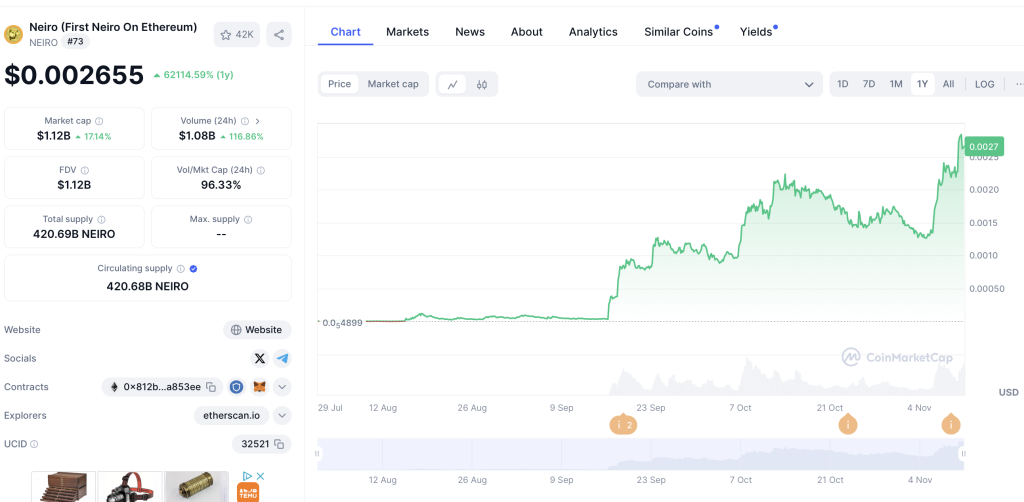Viewport: 1024px width, 502px height.
Task: Expand the Explorers dropdown chevron
Action: 282,415
